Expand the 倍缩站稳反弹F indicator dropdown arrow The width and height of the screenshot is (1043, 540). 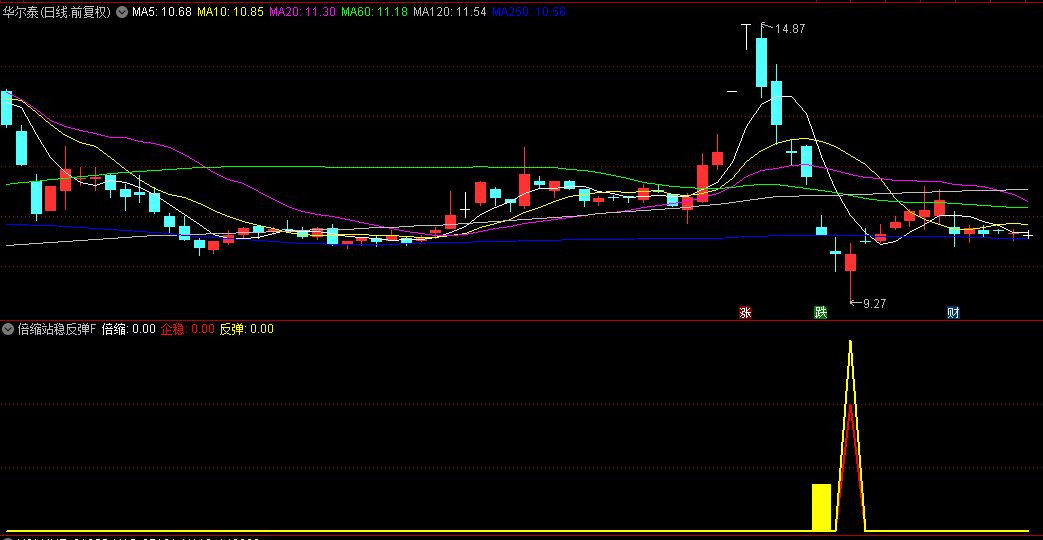click(x=8, y=329)
